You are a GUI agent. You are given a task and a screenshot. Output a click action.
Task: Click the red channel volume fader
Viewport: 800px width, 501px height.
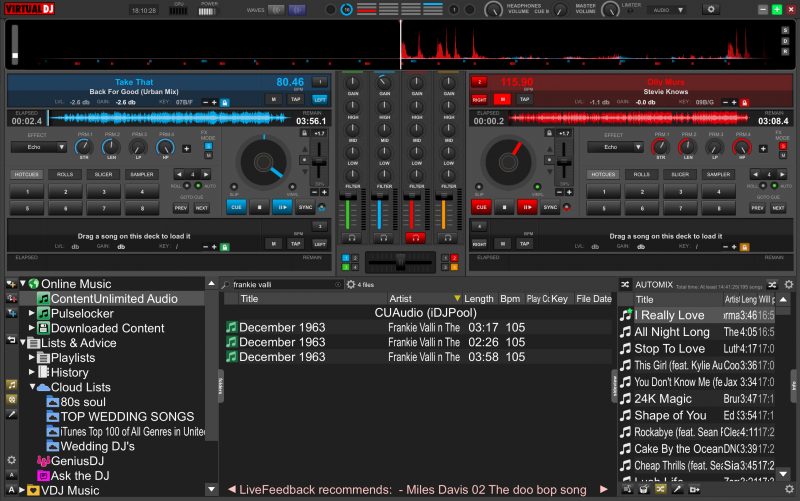[411, 196]
